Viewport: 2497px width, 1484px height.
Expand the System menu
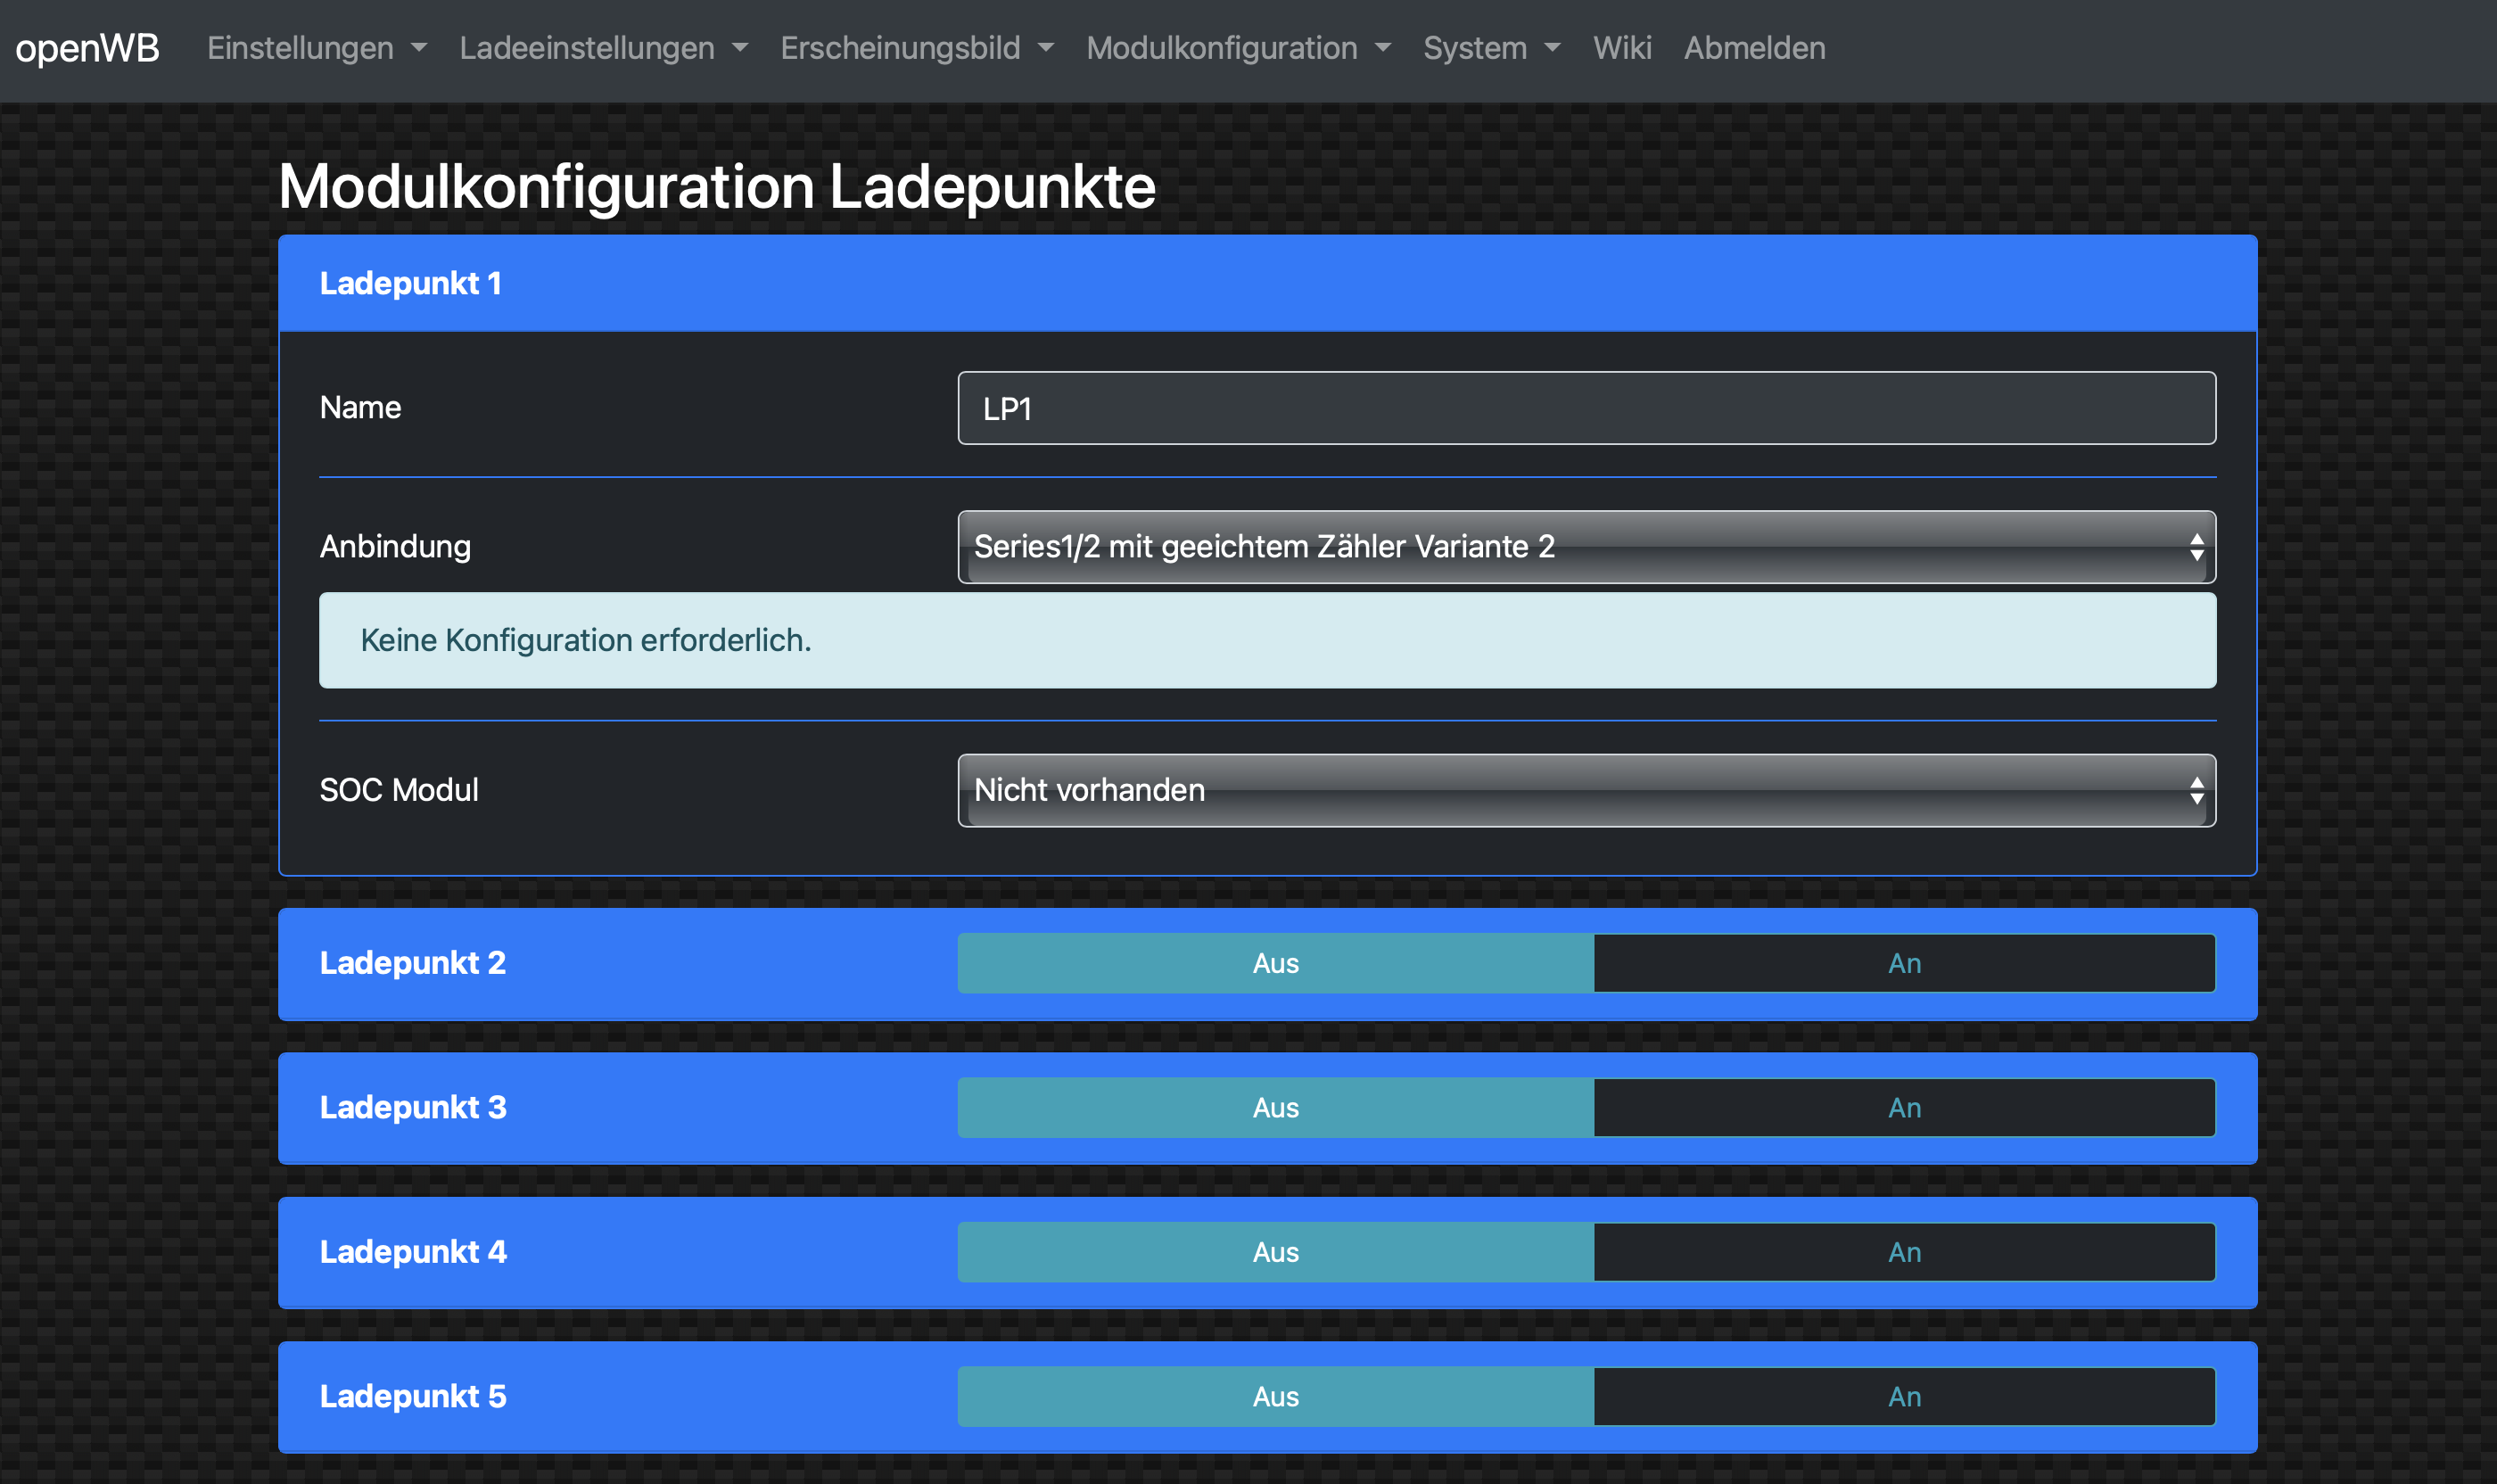click(1490, 48)
